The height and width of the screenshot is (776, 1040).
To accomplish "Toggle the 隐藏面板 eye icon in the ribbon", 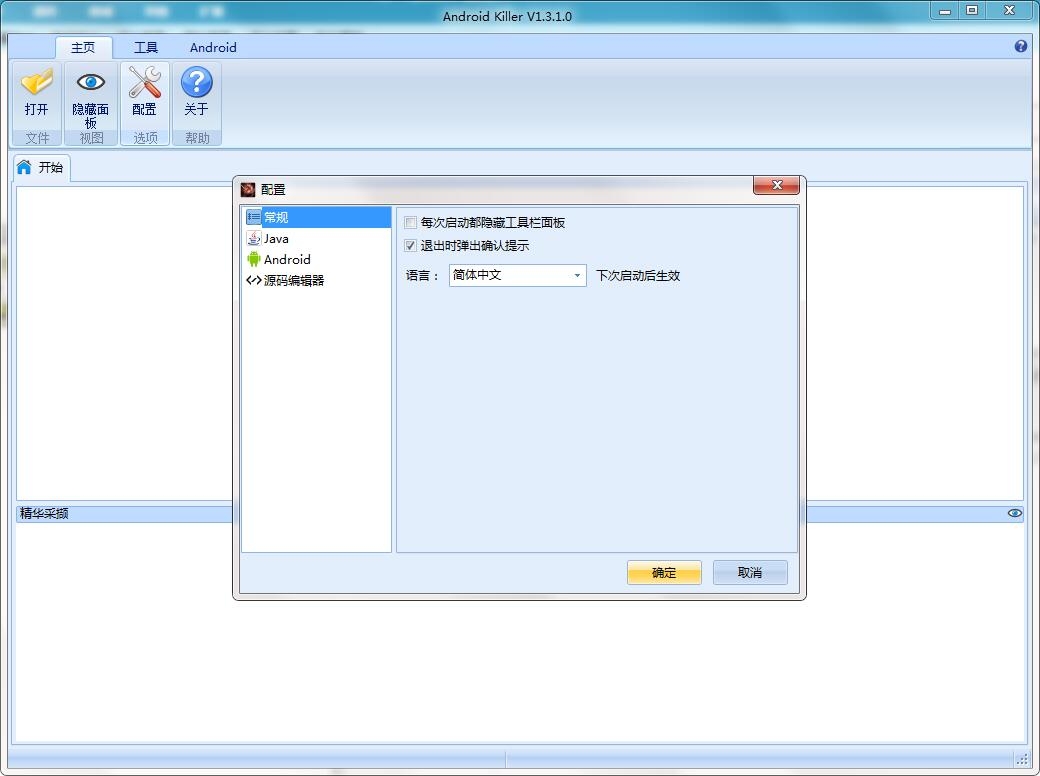I will coord(90,82).
